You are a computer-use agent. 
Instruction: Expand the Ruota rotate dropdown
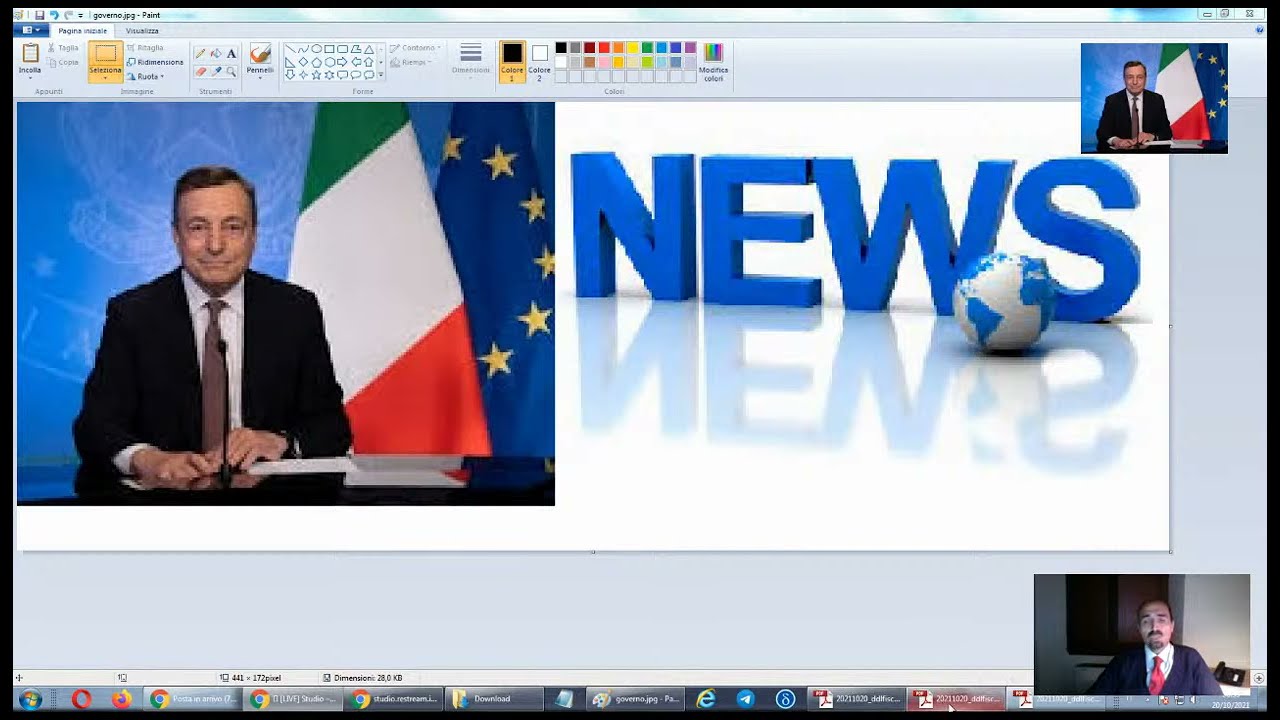[x=145, y=76]
